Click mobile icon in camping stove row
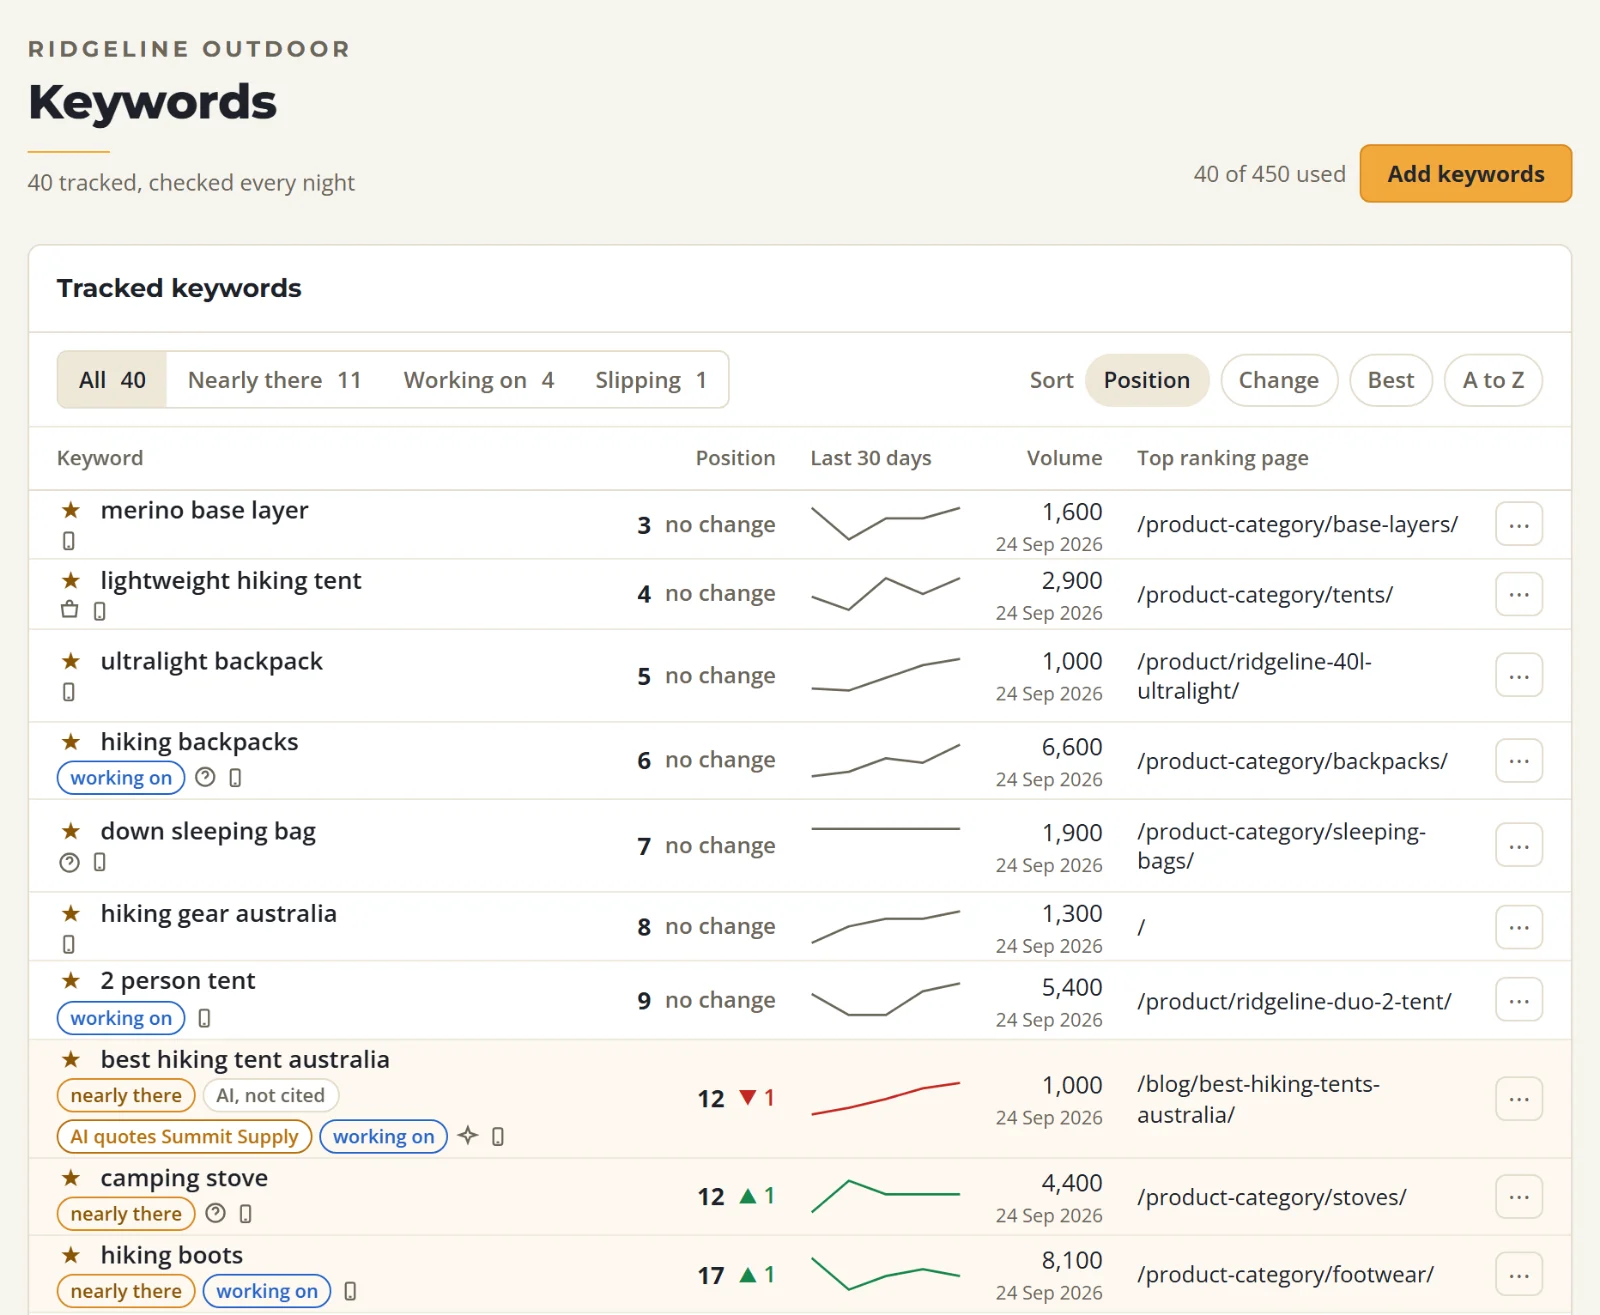The height and width of the screenshot is (1315, 1600). point(245,1214)
